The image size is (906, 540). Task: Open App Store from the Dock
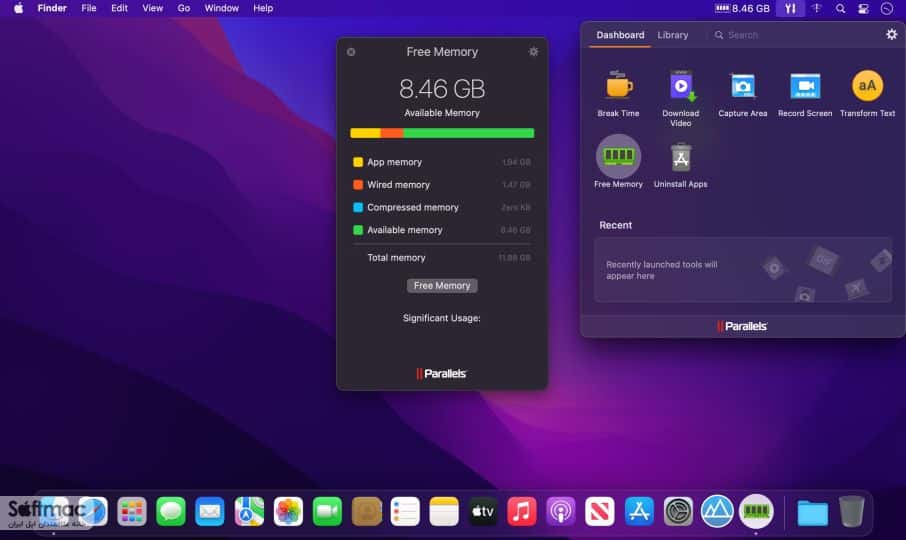(639, 511)
